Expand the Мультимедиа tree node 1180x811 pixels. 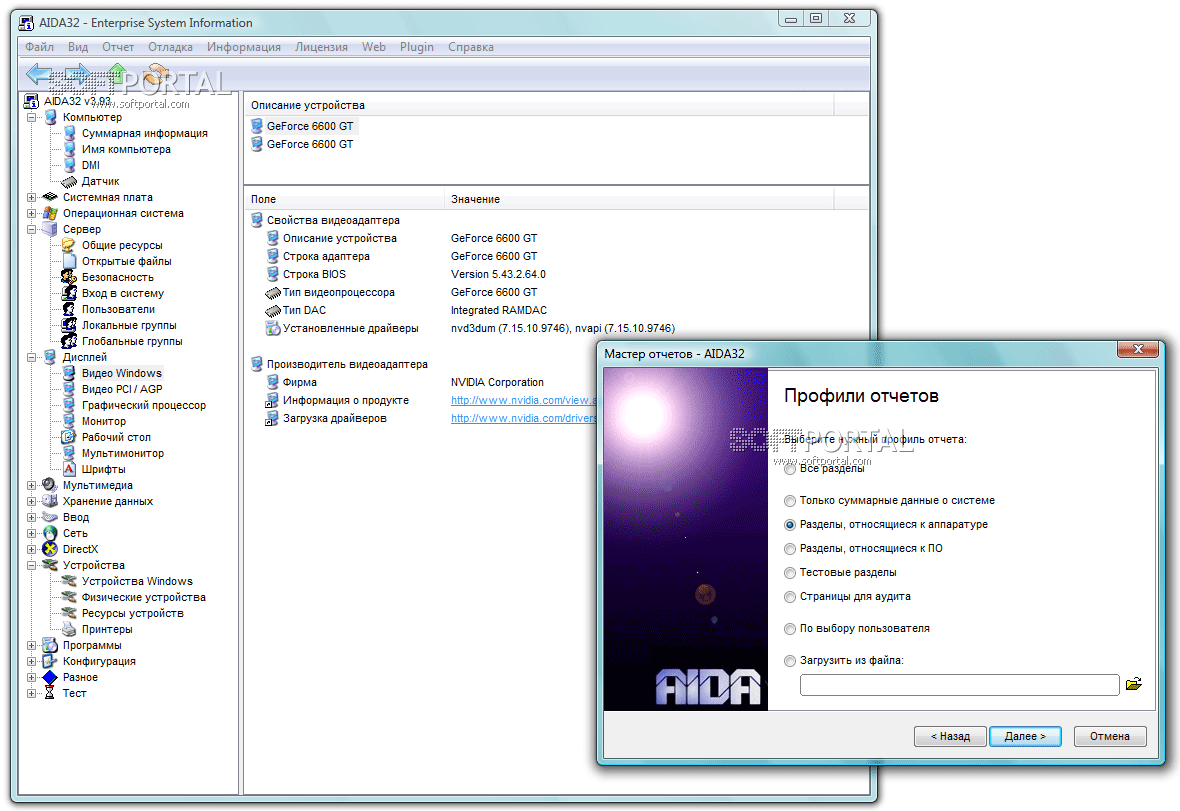pos(32,485)
